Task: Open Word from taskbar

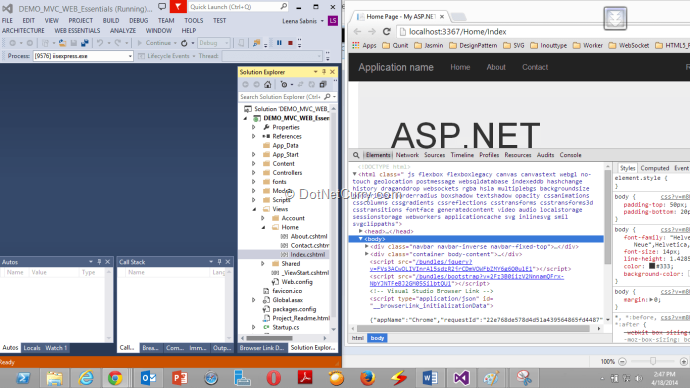Action: (x=430, y=378)
